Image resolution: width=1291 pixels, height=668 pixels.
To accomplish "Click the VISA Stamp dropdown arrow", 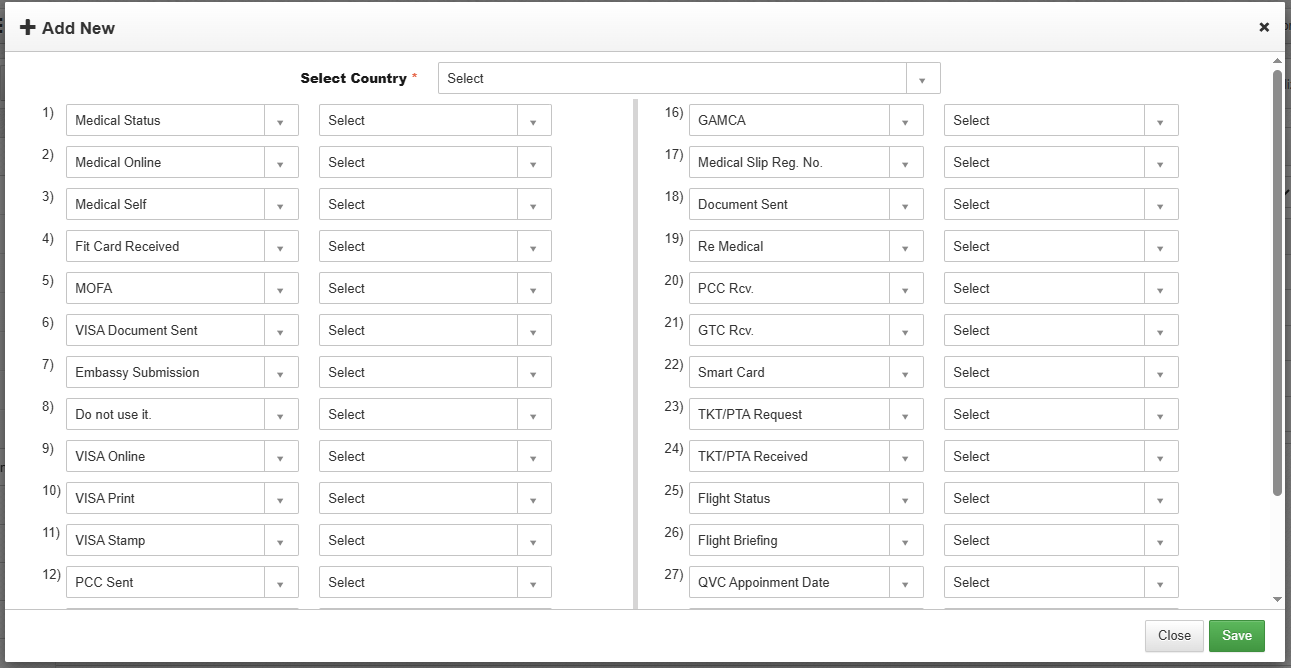I will (x=281, y=541).
